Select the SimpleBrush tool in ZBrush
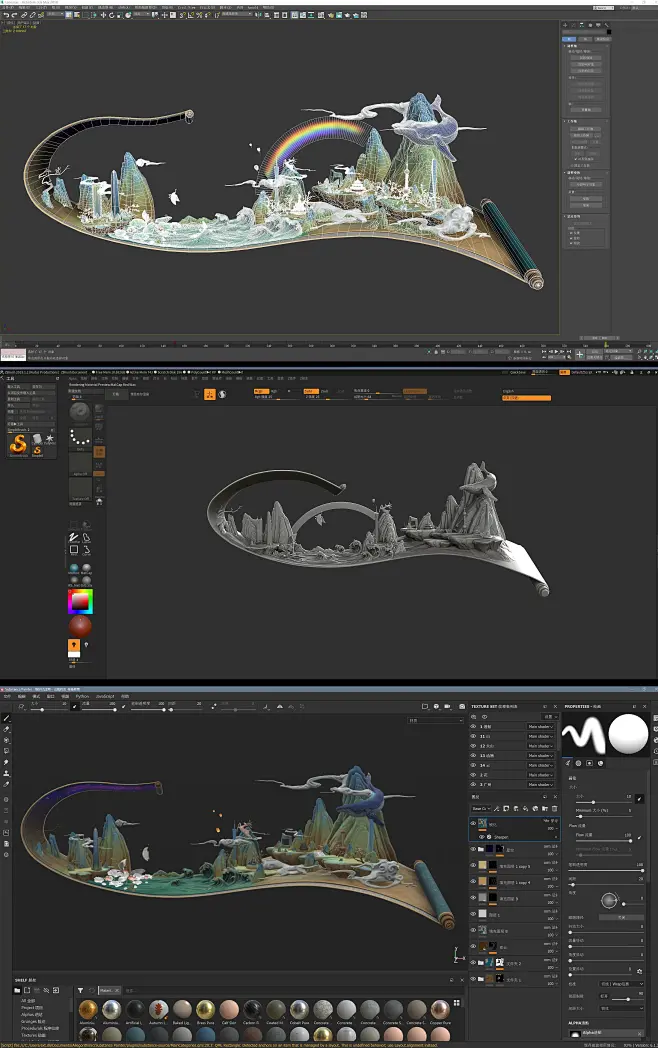The width and height of the screenshot is (658, 1048). 19,444
